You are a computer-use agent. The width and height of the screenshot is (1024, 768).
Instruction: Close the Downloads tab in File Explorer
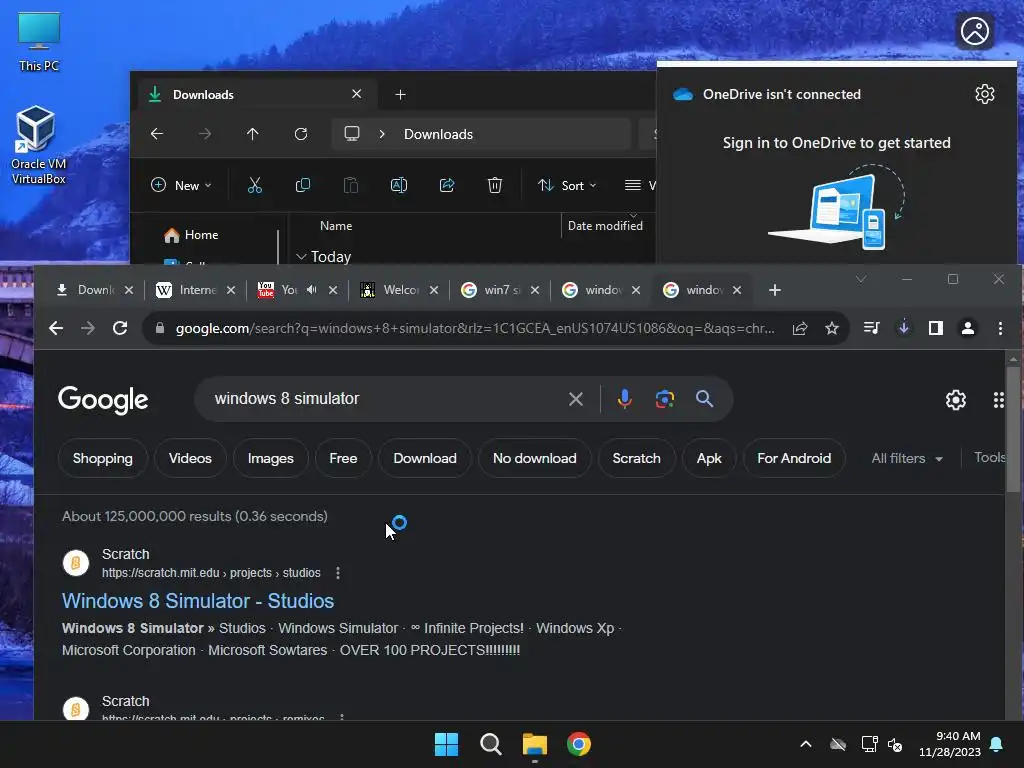[x=357, y=94]
